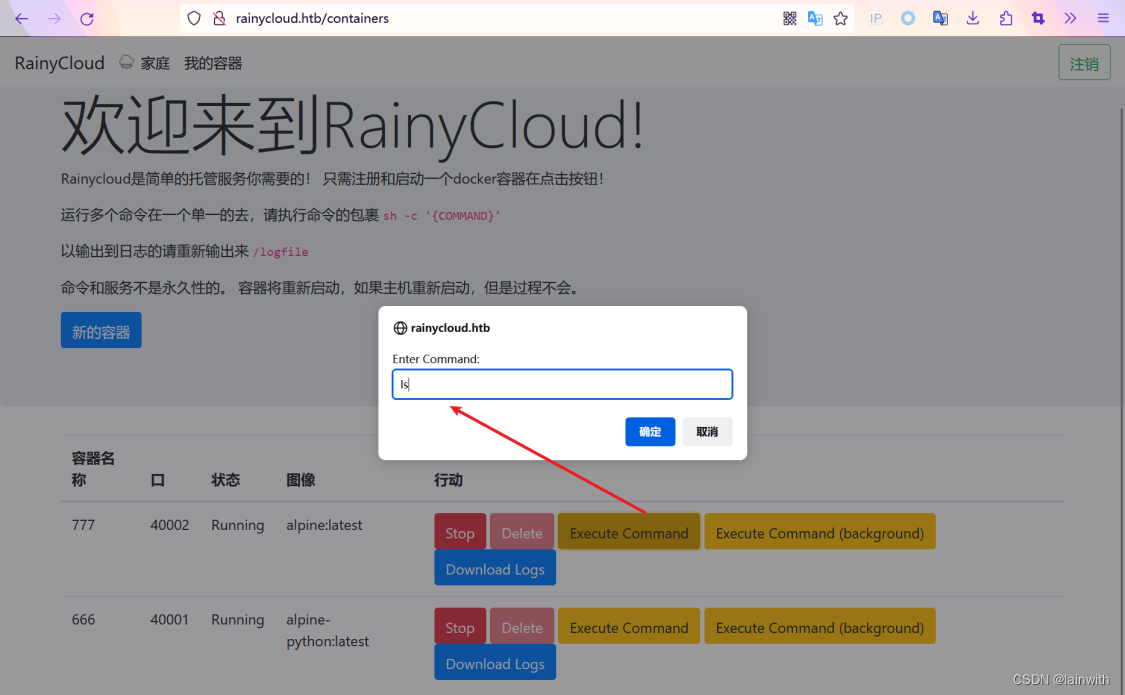Delete the 666 container

coord(522,627)
